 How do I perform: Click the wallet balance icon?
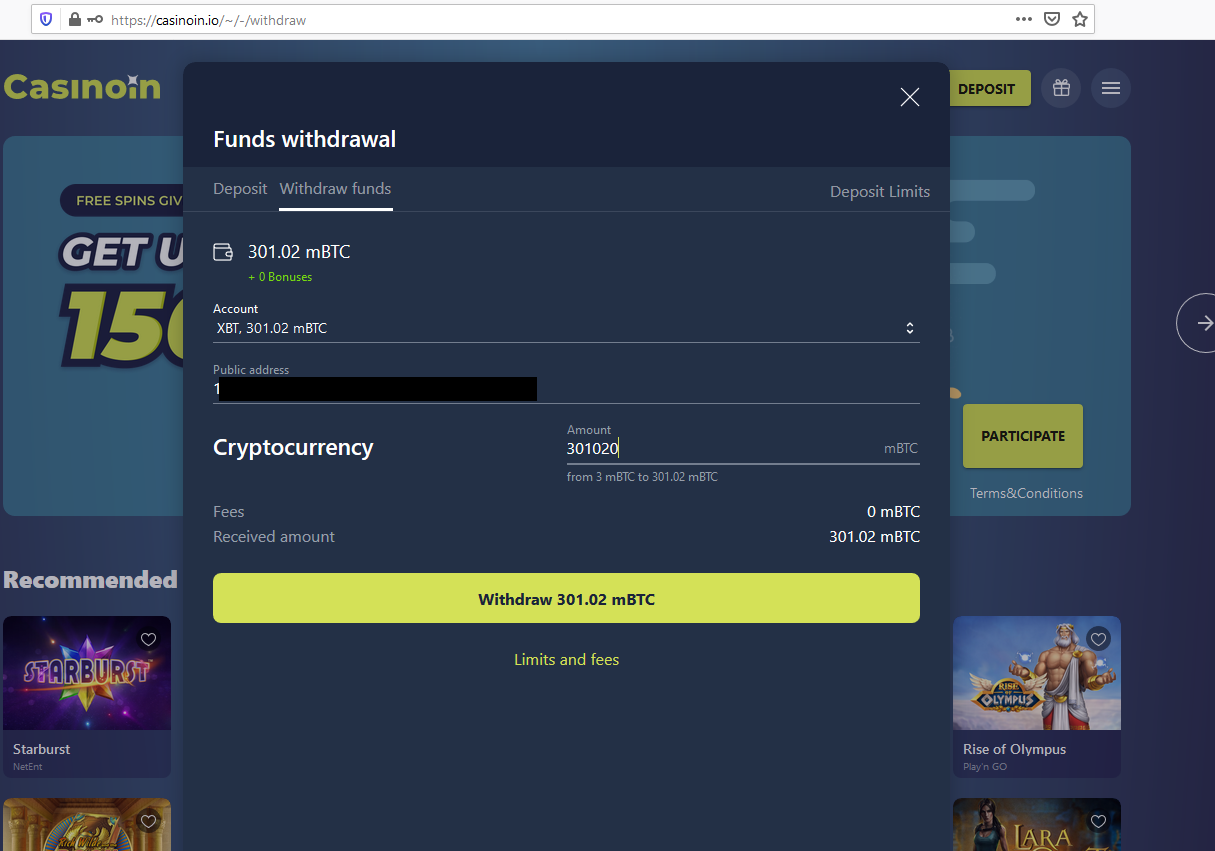223,252
